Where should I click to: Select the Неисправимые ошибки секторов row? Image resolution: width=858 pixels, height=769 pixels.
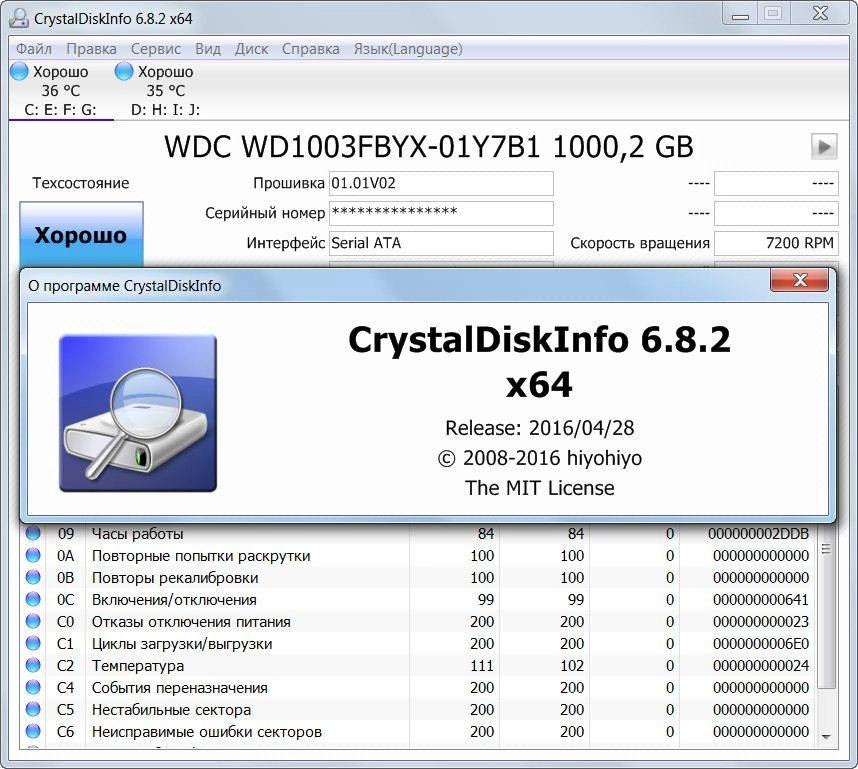pos(419,731)
